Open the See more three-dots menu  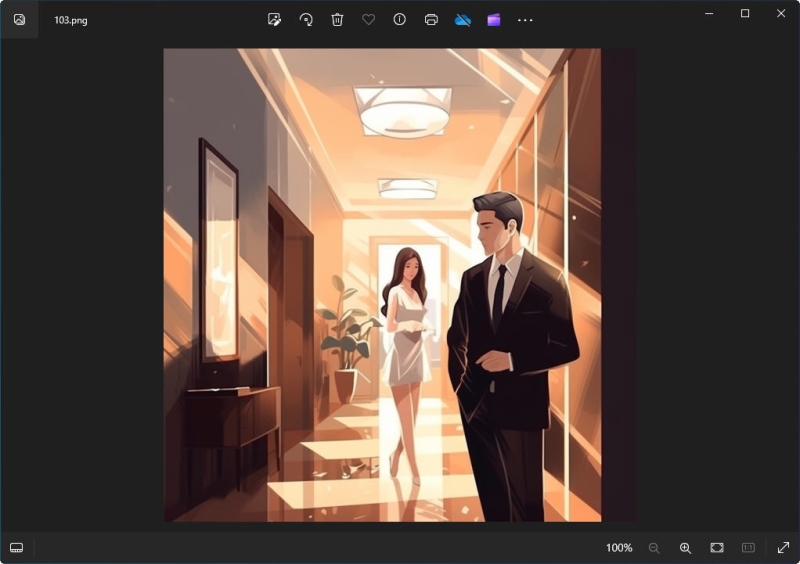525,19
